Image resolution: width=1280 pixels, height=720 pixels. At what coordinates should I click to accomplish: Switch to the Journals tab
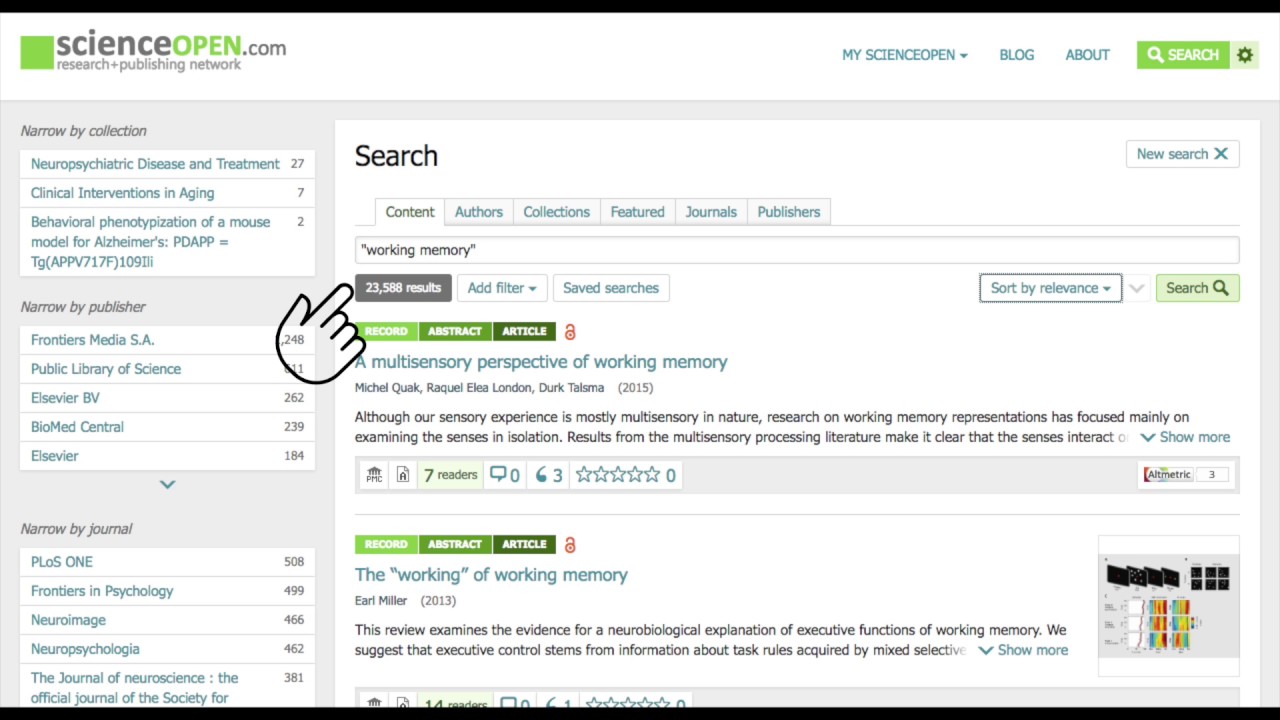[x=711, y=212]
